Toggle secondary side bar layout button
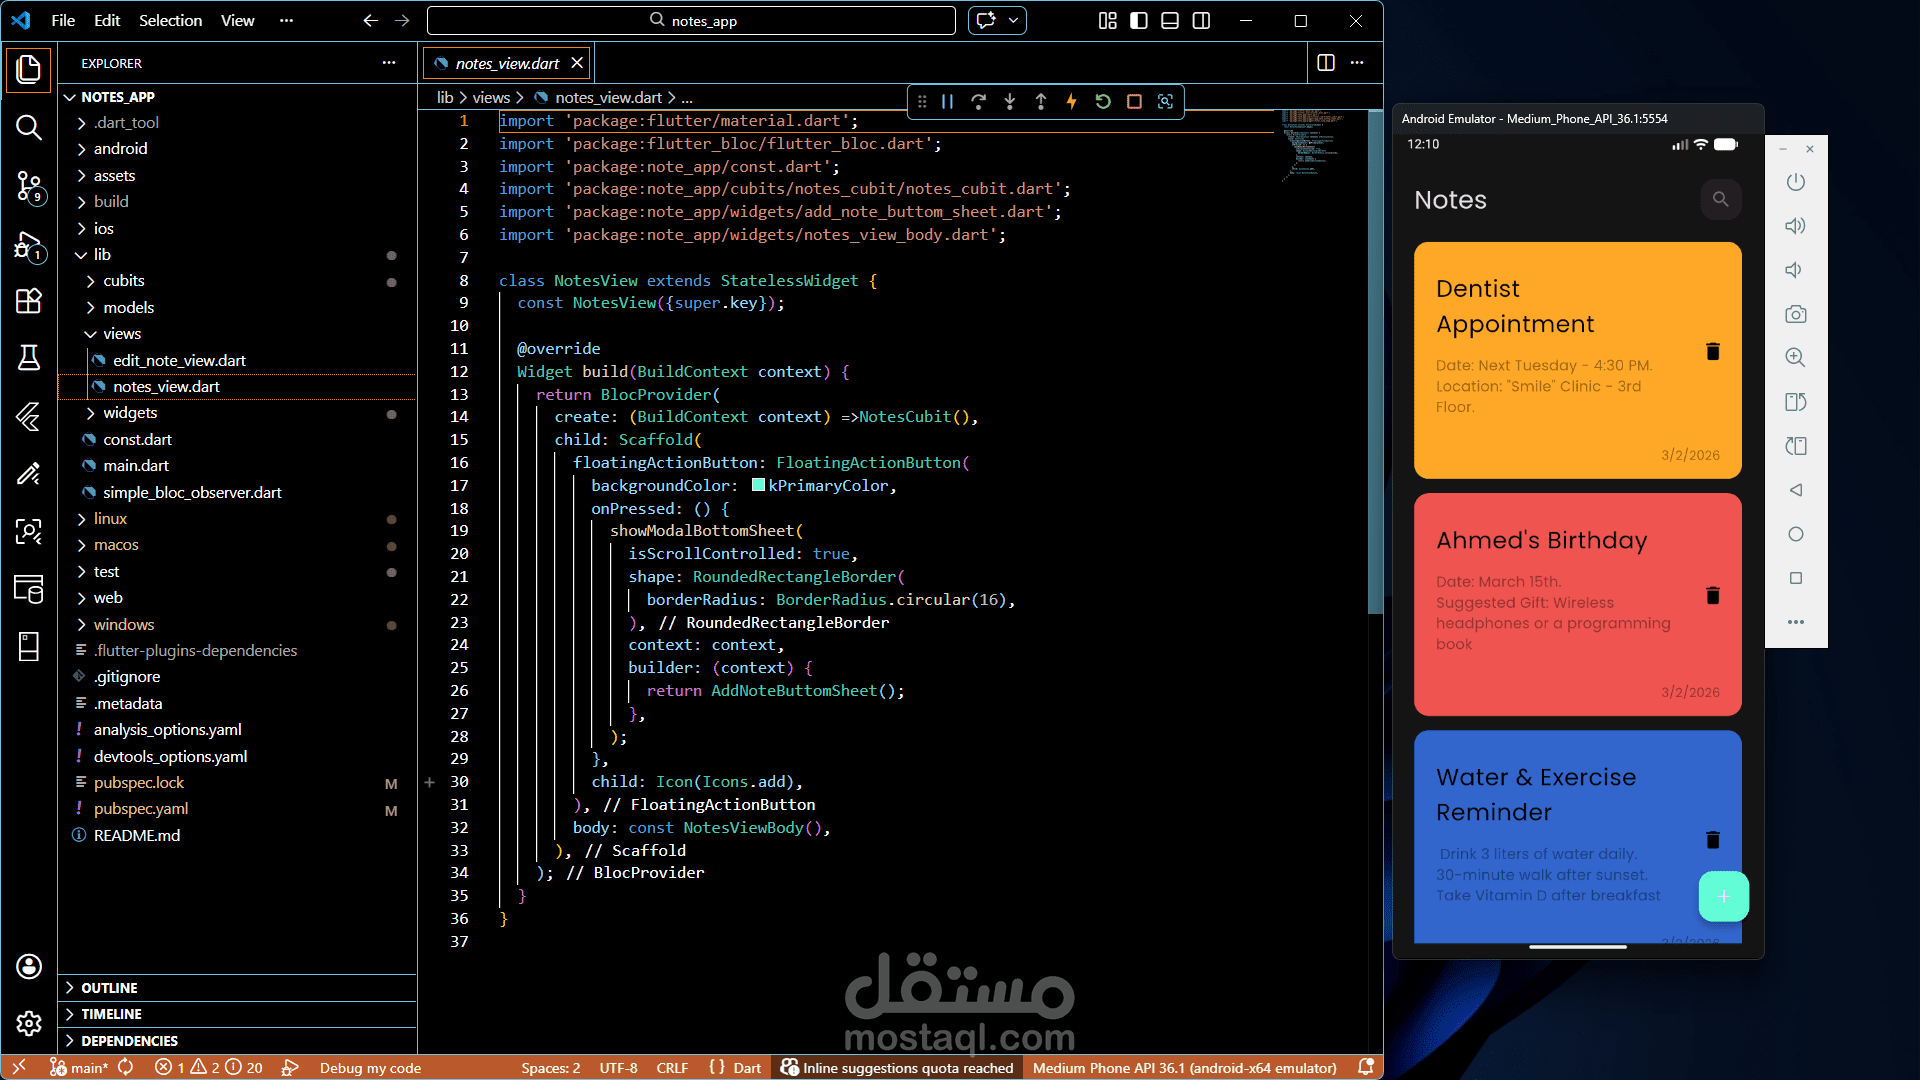Viewport: 1920px width, 1080px height. [1201, 21]
